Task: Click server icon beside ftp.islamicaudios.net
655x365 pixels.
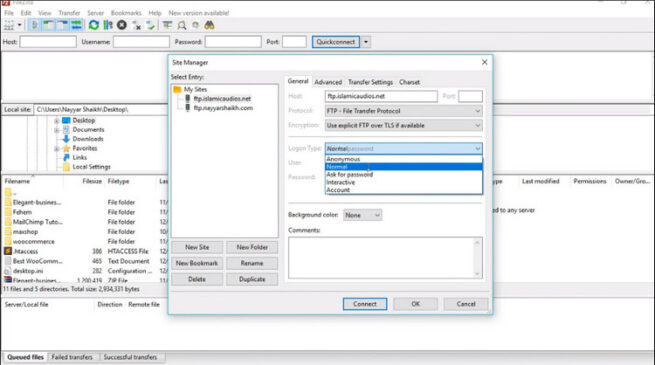Action: pyautogui.click(x=188, y=99)
